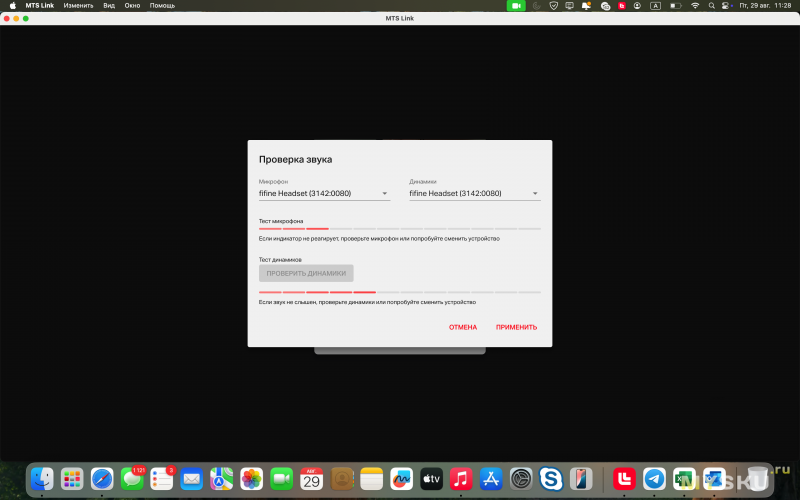This screenshot has height=500, width=800.
Task: Open Safari from the dock
Action: point(102,479)
